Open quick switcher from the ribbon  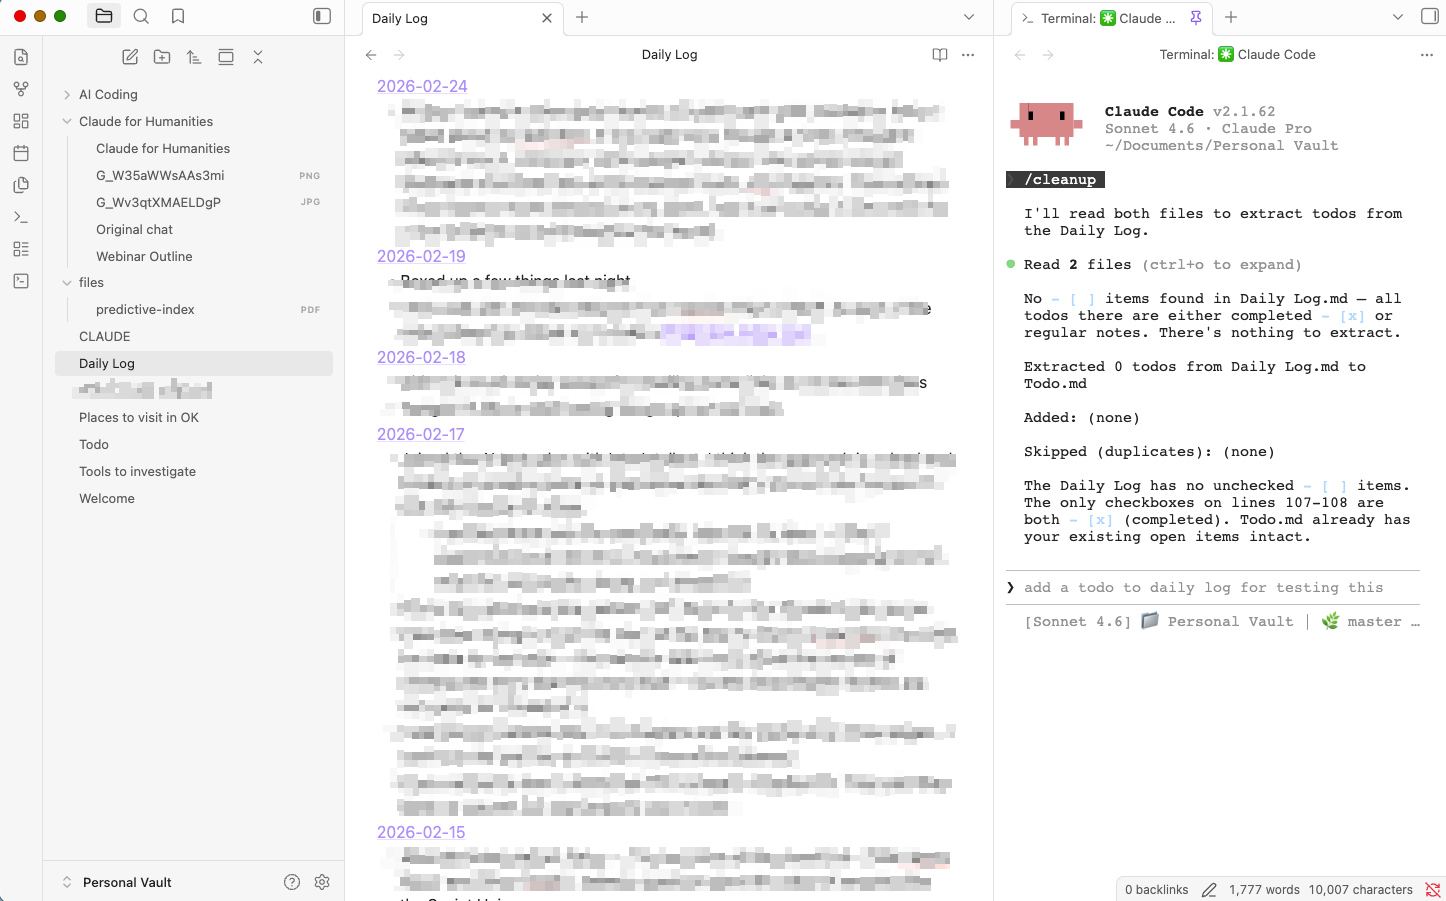(x=21, y=57)
